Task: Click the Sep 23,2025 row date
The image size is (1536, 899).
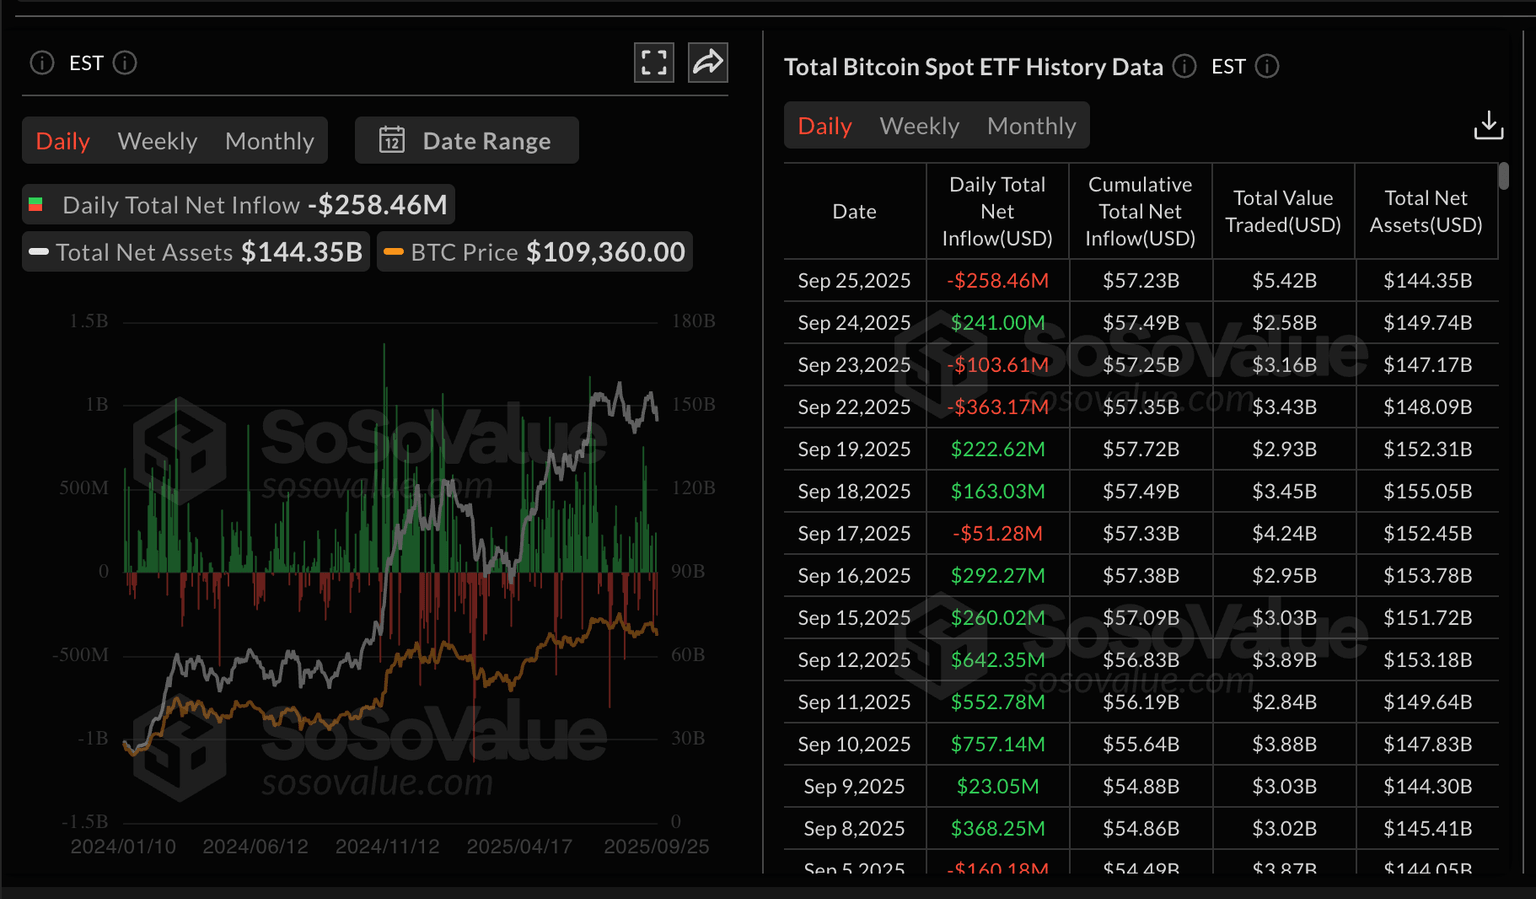Action: 855,365
